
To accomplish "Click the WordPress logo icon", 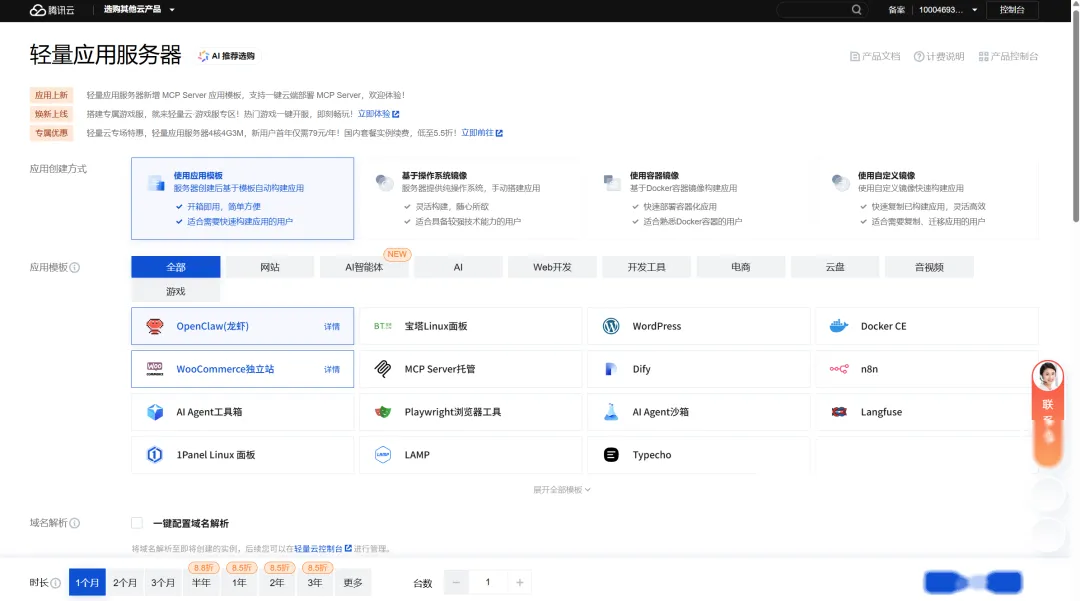I will 611,326.
